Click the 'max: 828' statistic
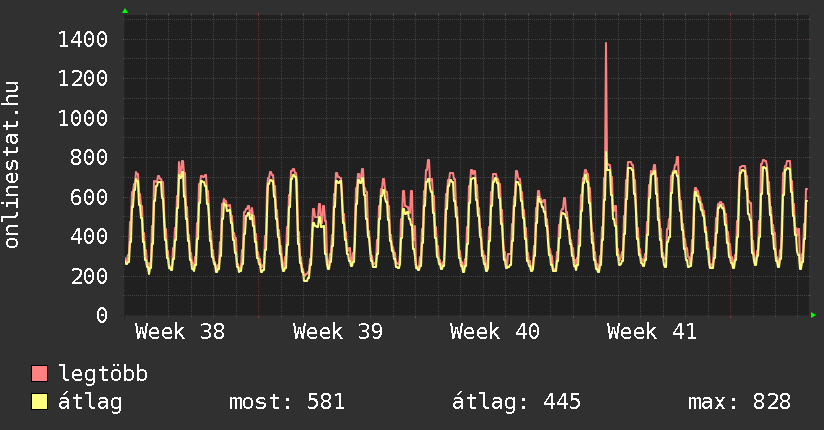 [x=739, y=402]
